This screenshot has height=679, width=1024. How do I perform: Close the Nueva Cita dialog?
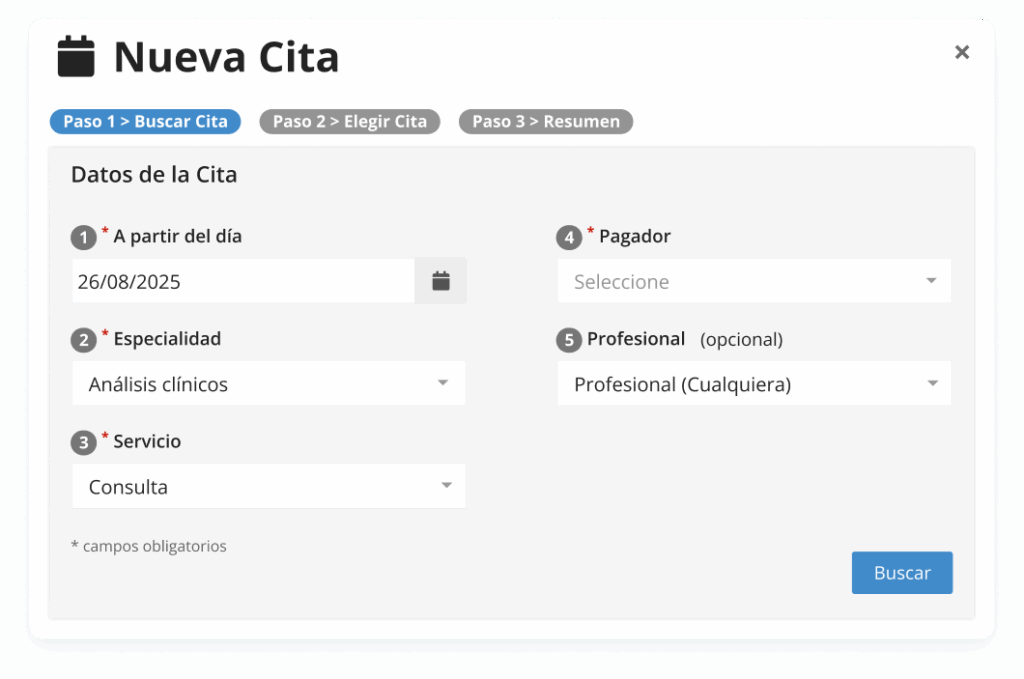[x=962, y=52]
